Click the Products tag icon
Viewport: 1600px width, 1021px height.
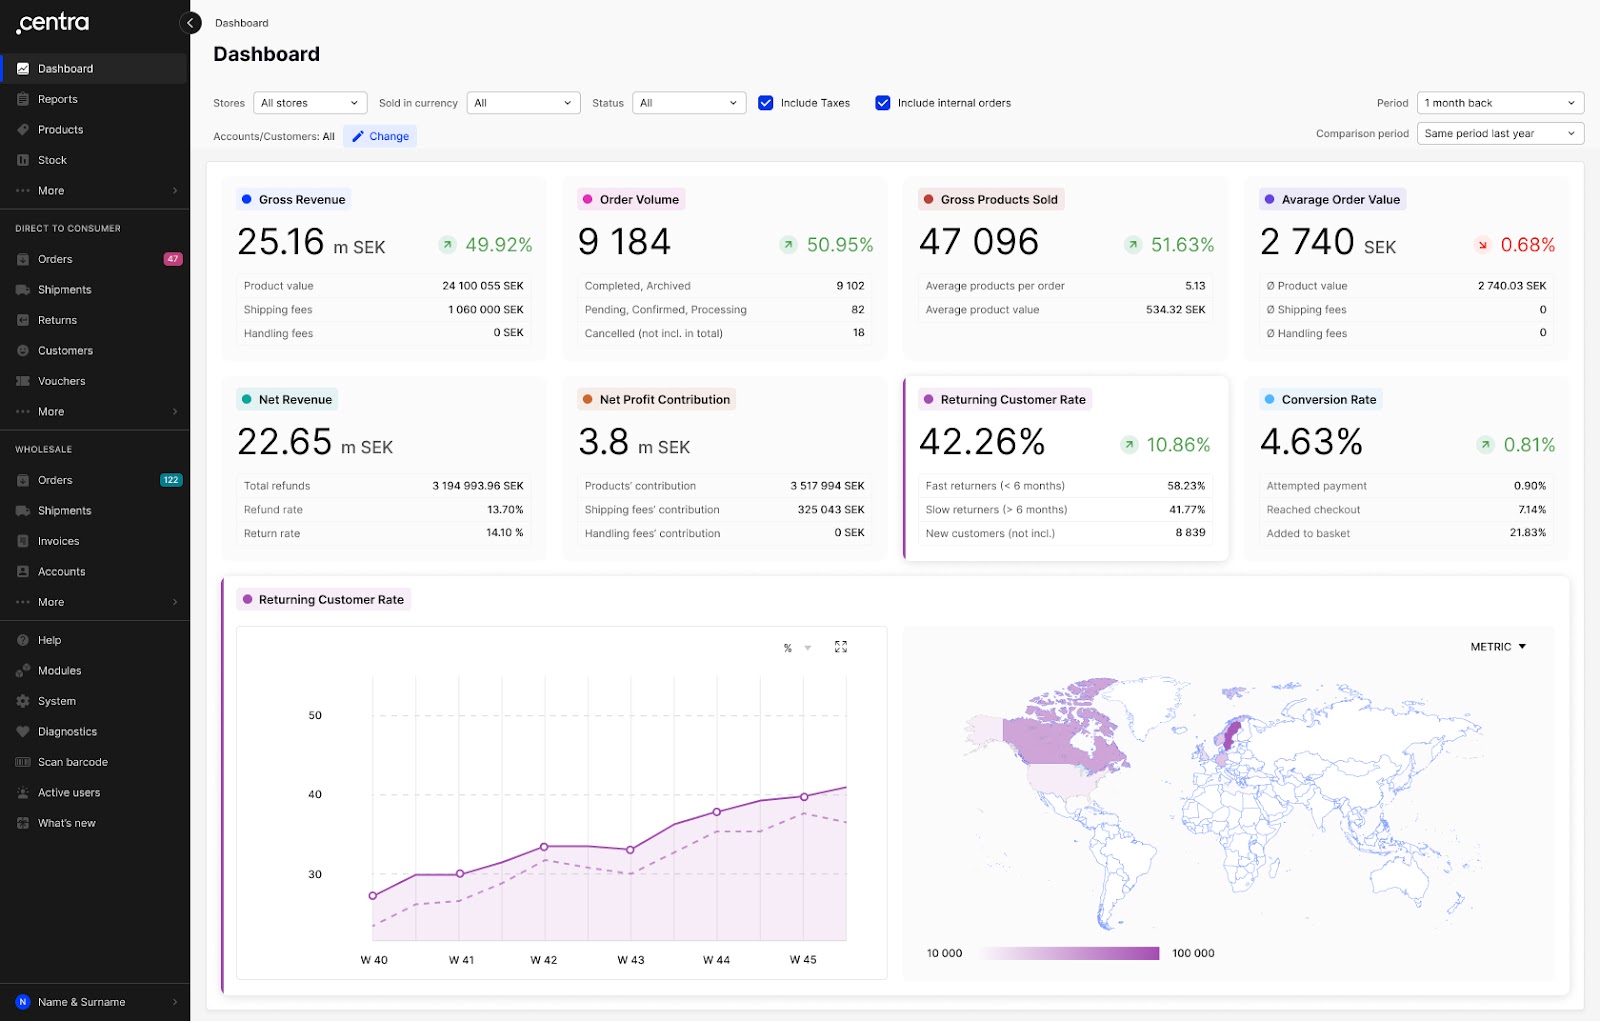tap(23, 130)
